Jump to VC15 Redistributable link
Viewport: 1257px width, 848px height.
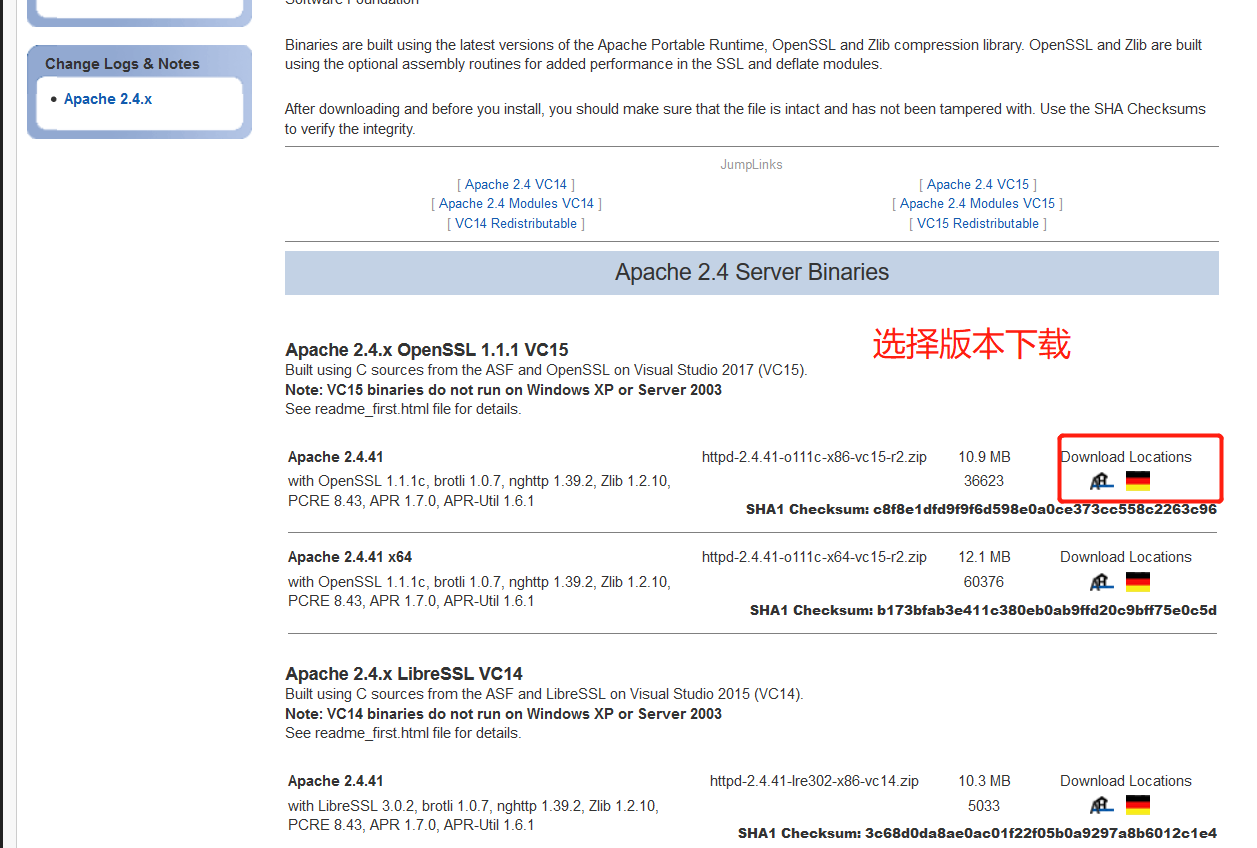978,223
